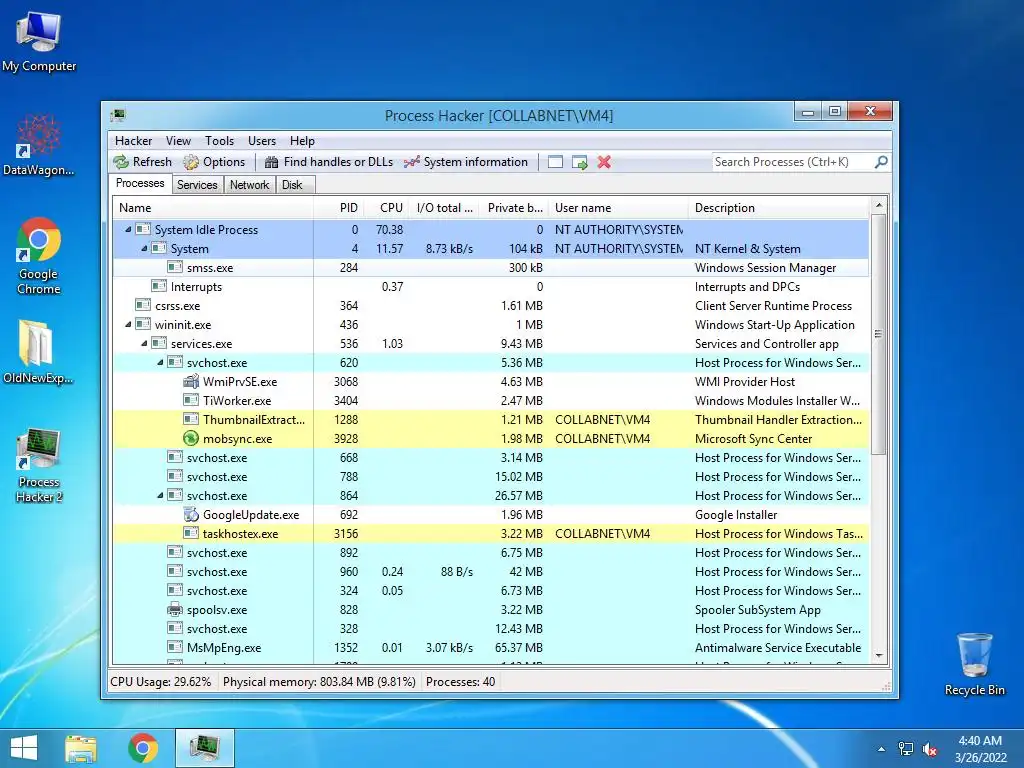Viewport: 1024px width, 768px height.
Task: Select the Processes tab
Action: tap(140, 184)
